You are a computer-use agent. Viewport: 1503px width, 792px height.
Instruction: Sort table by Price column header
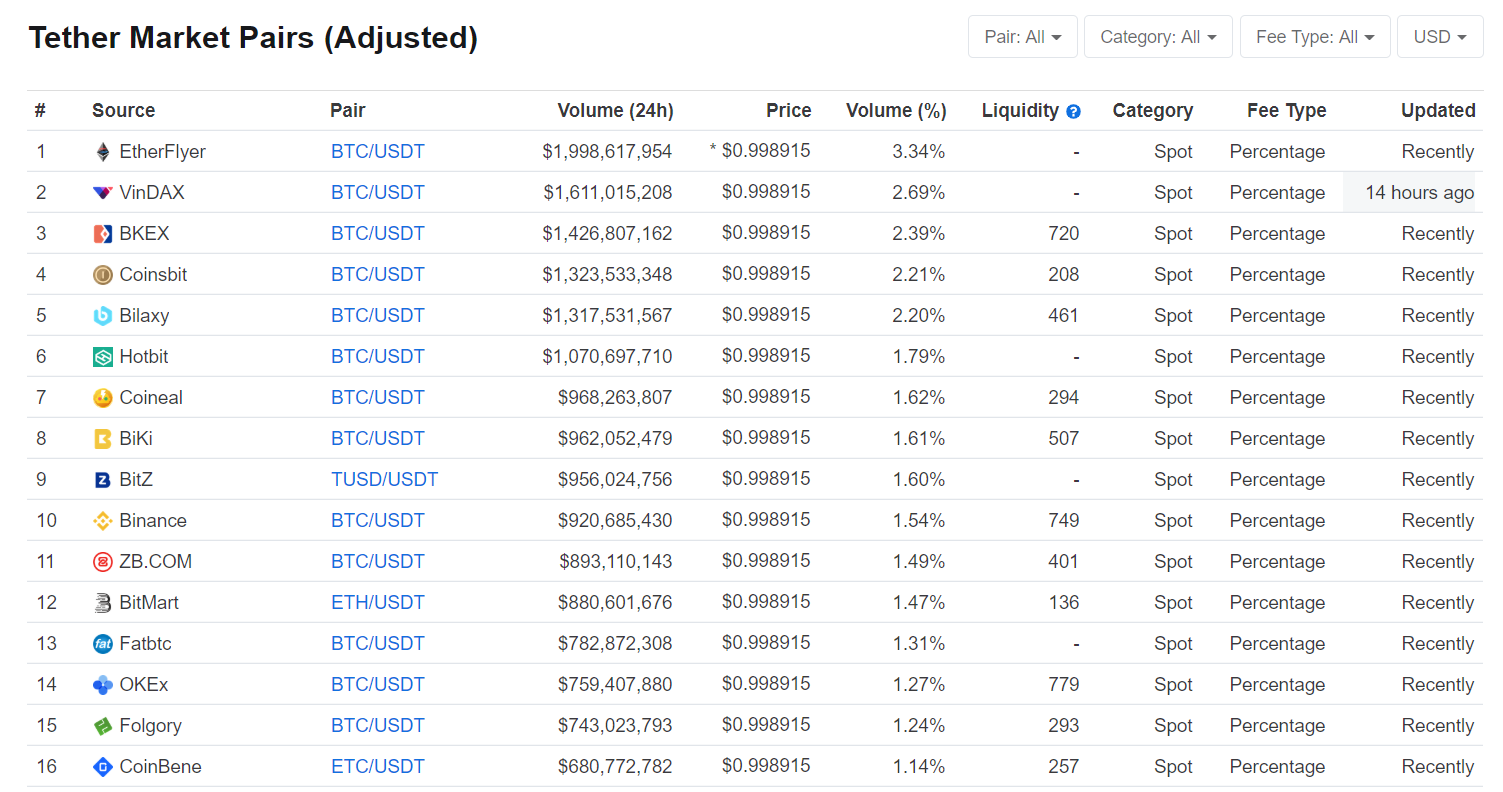788,111
